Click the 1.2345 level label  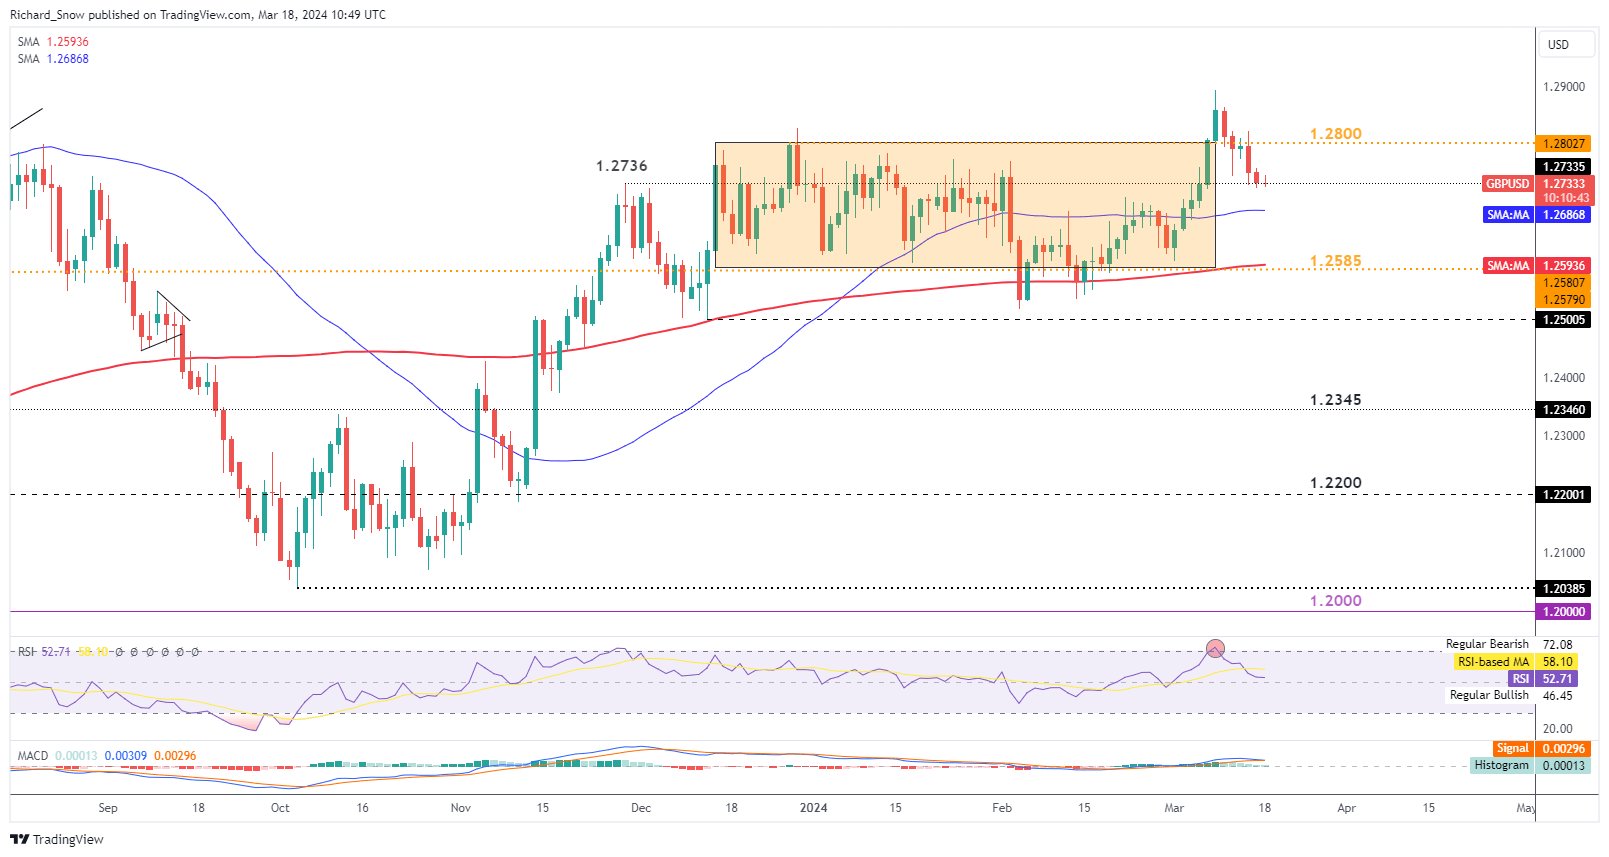click(1336, 400)
